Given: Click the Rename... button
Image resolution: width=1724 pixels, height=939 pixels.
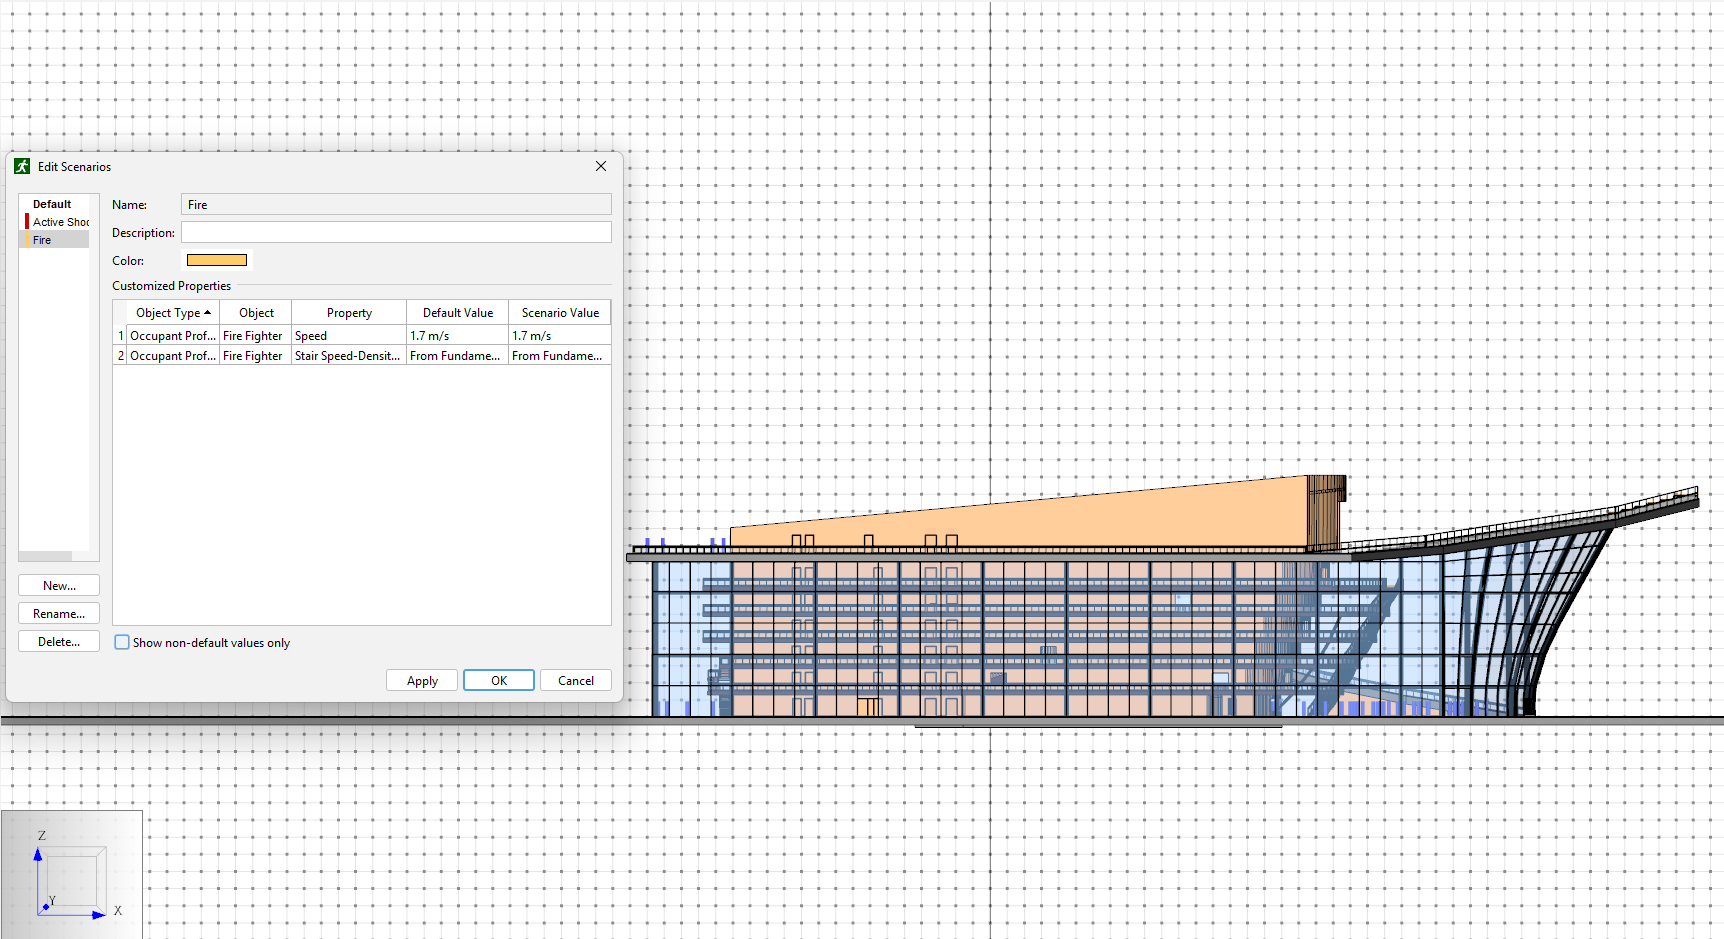Looking at the screenshot, I should [x=59, y=614].
